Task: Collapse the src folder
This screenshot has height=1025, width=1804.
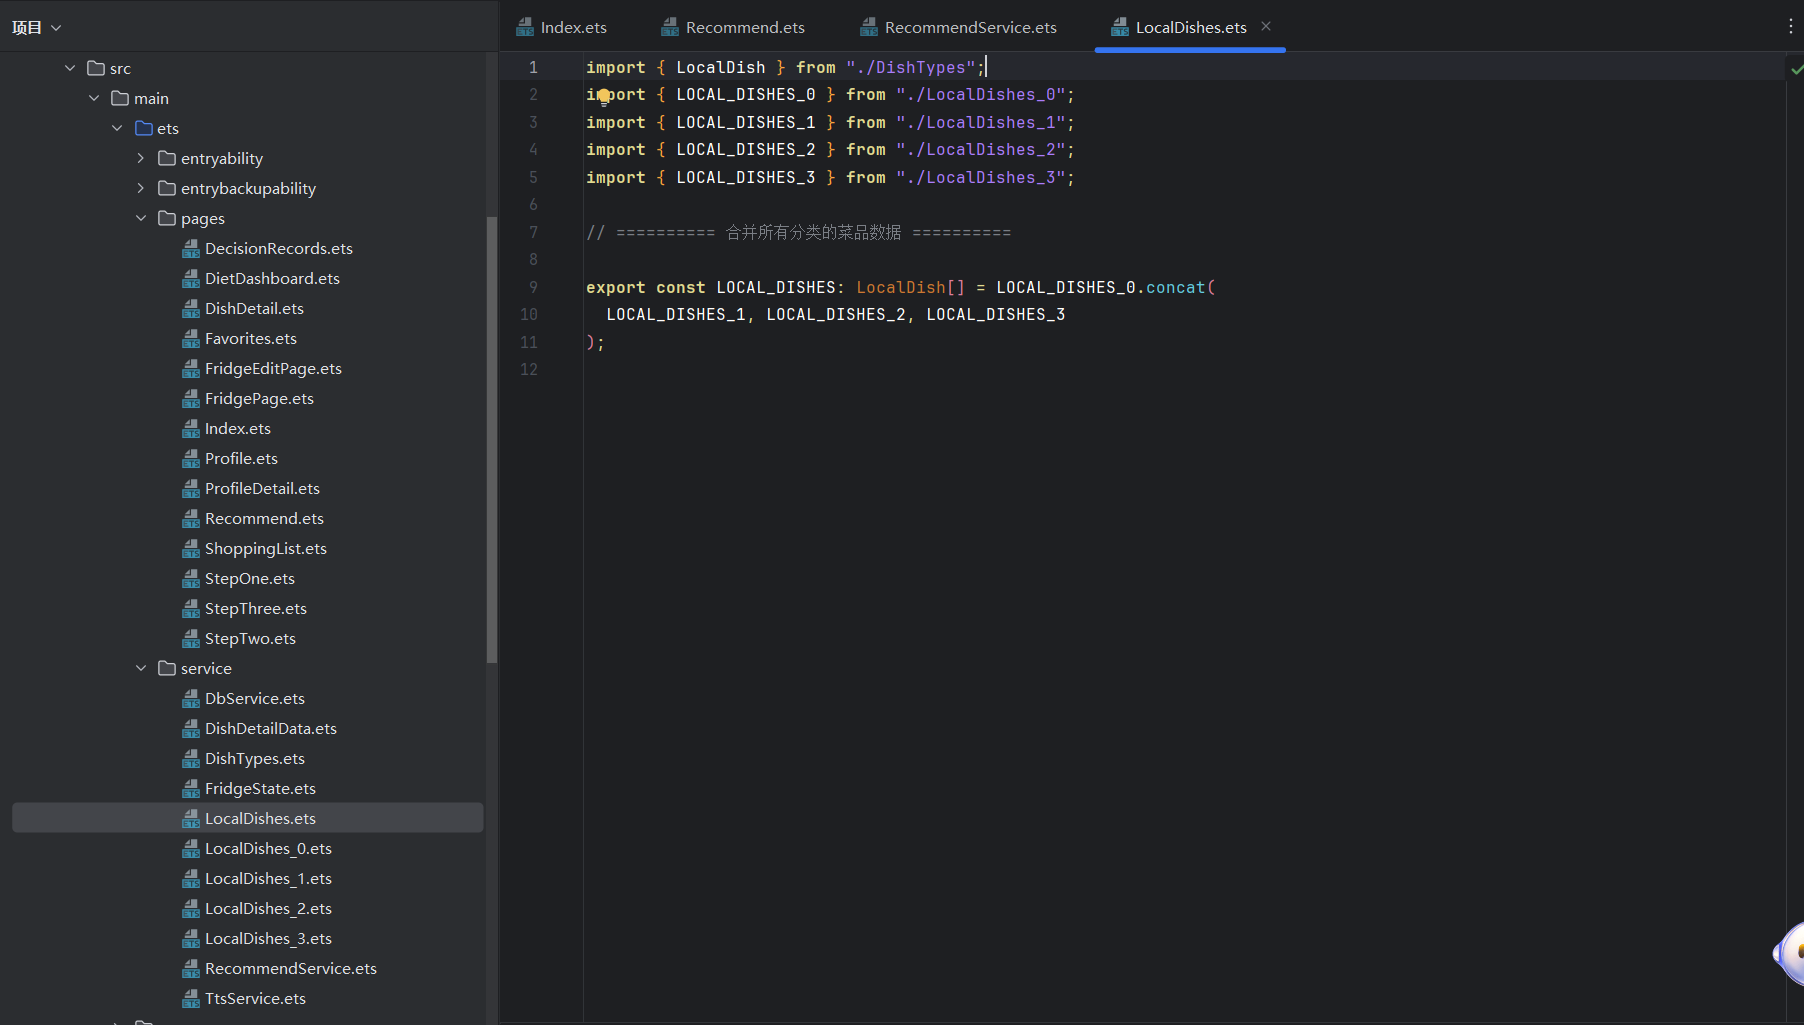Action: pos(70,68)
